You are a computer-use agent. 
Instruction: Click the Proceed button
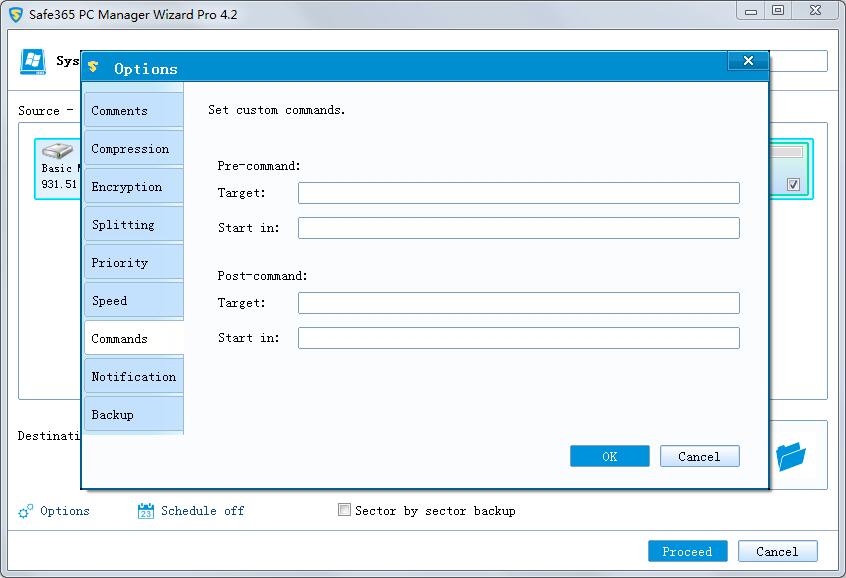click(x=687, y=551)
